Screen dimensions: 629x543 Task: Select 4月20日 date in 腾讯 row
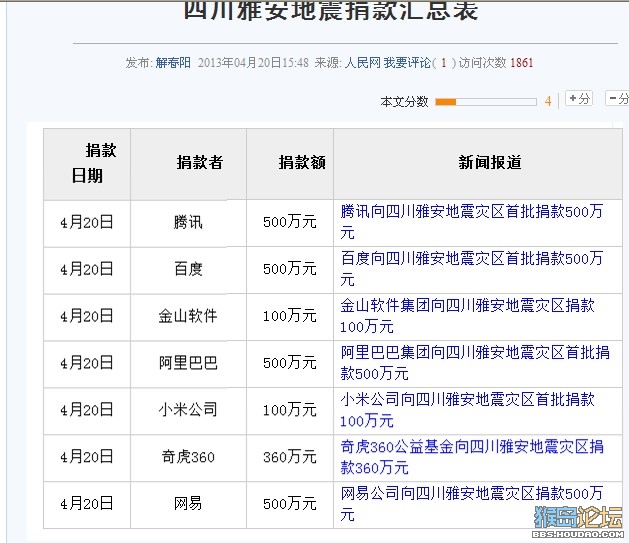coord(87,222)
